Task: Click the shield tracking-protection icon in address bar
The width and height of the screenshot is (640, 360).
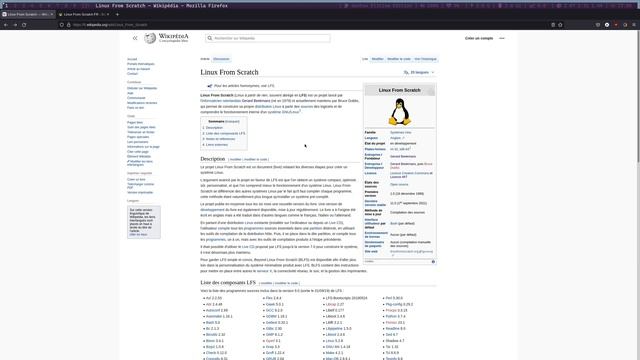Action: tap(62, 25)
